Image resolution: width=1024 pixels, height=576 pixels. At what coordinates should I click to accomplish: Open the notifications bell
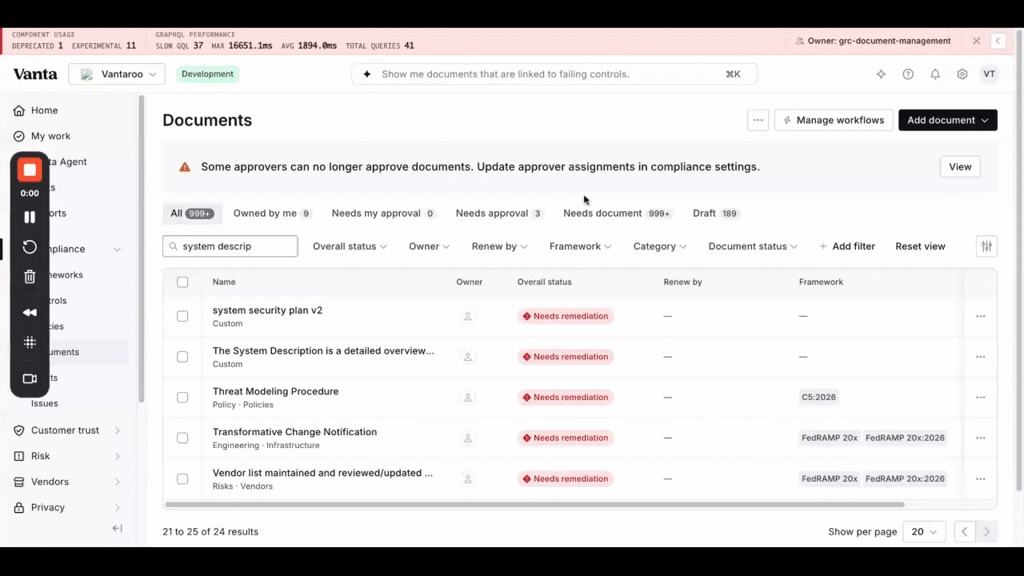pos(935,74)
